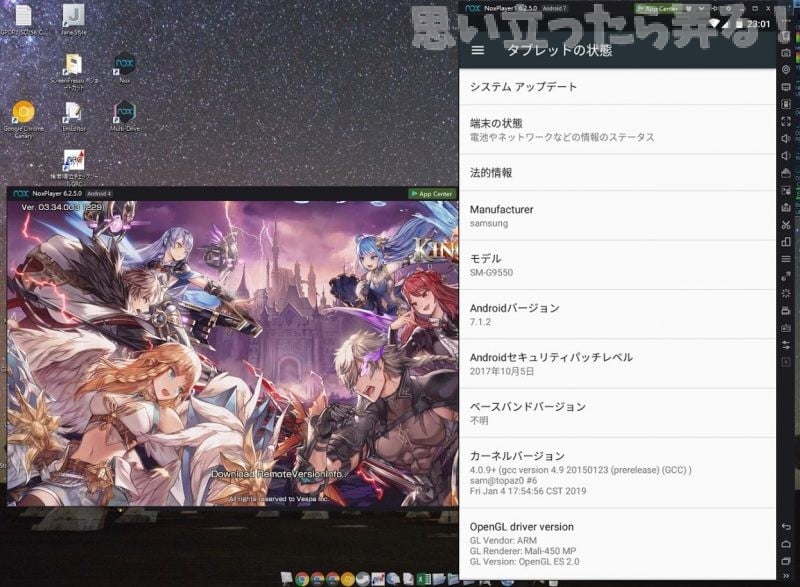Click the scissors icon in Nox sidebar
The image size is (800, 587).
(x=786, y=225)
